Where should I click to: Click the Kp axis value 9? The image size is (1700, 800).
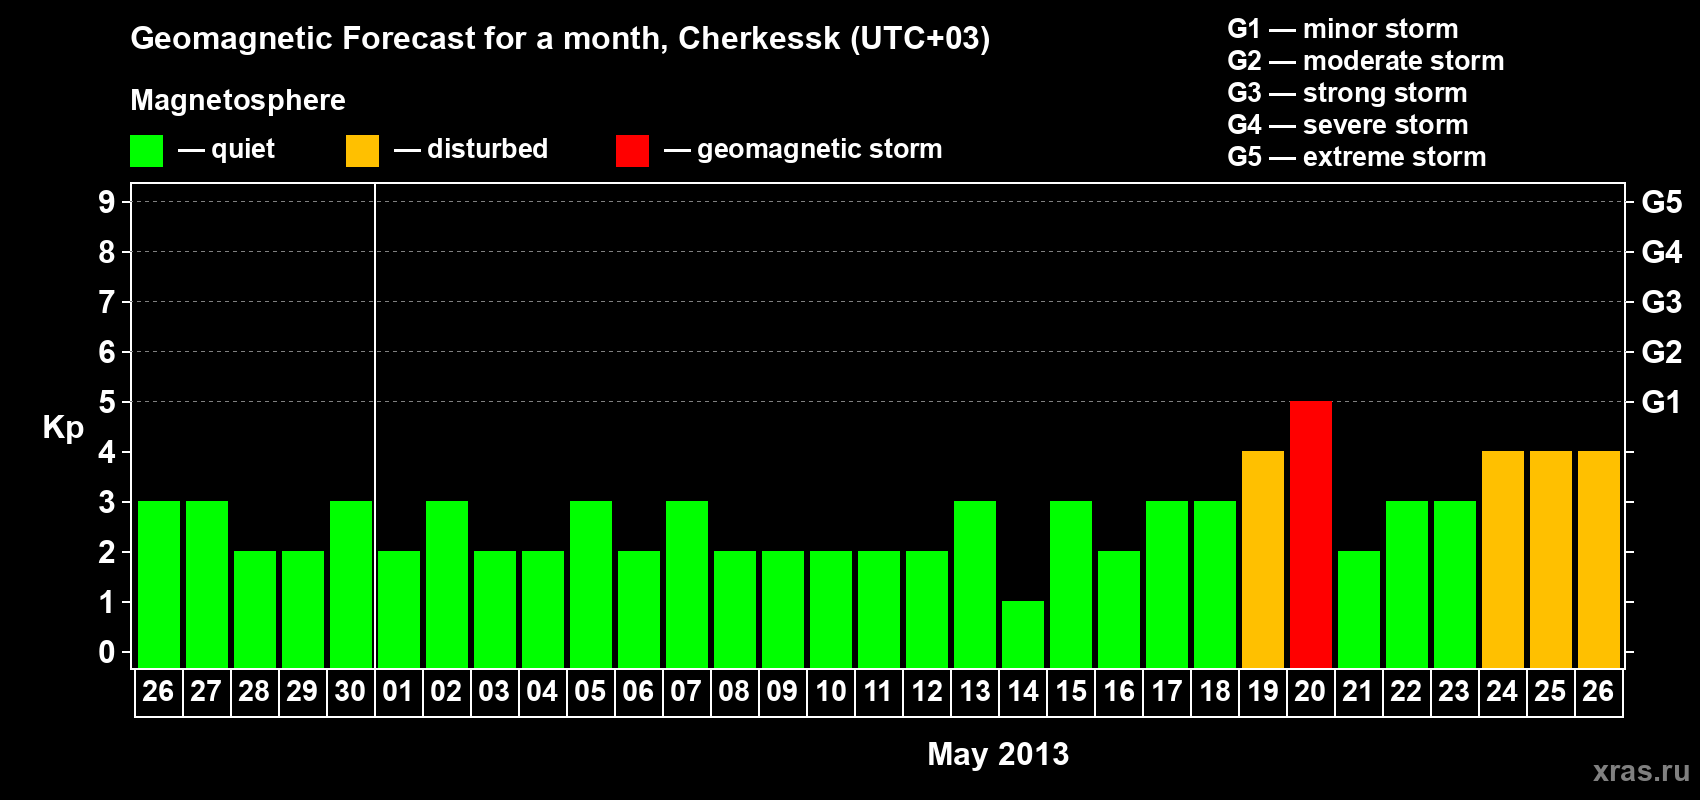[x=107, y=202]
